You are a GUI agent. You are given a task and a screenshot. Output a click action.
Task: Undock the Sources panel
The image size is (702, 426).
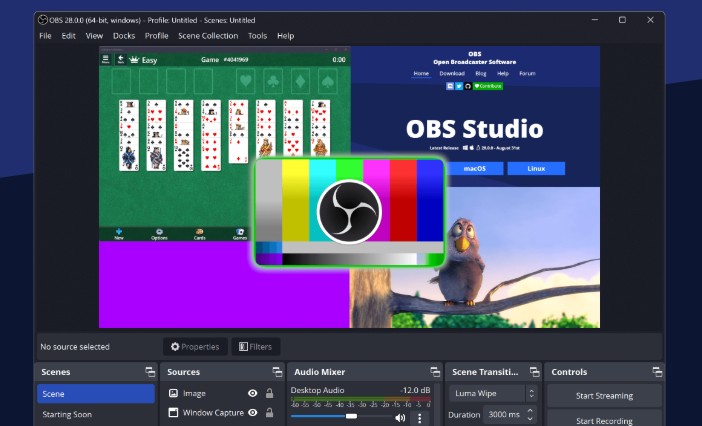tap(278, 372)
